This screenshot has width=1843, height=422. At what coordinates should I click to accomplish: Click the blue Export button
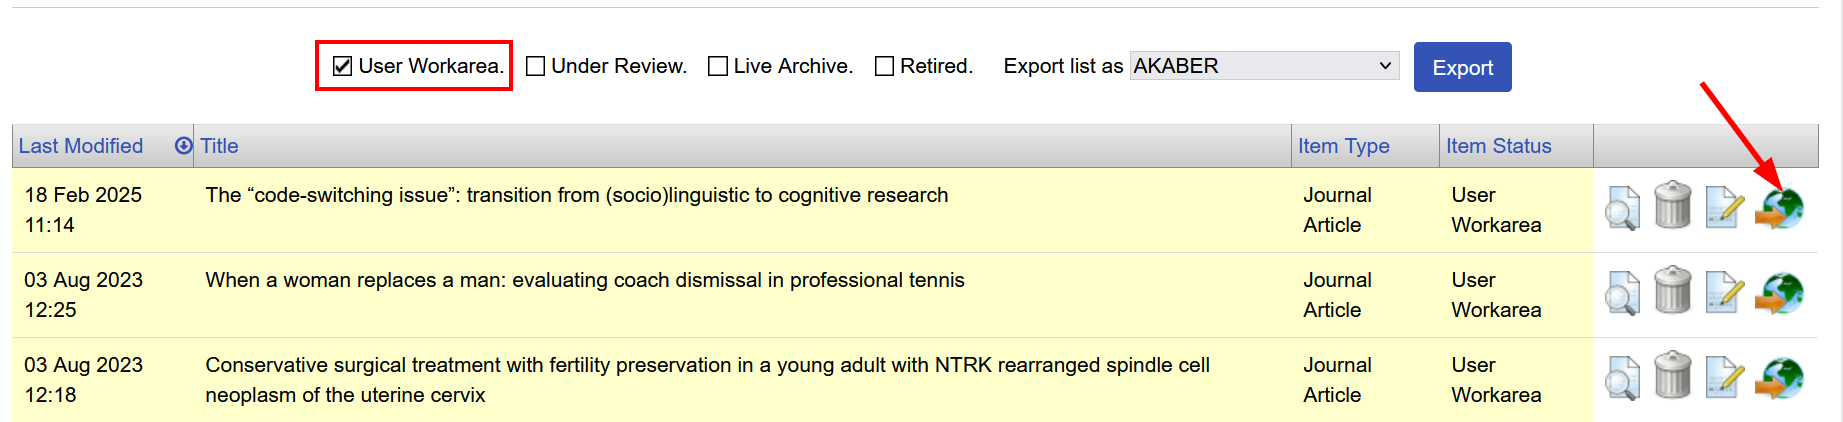tap(1462, 67)
